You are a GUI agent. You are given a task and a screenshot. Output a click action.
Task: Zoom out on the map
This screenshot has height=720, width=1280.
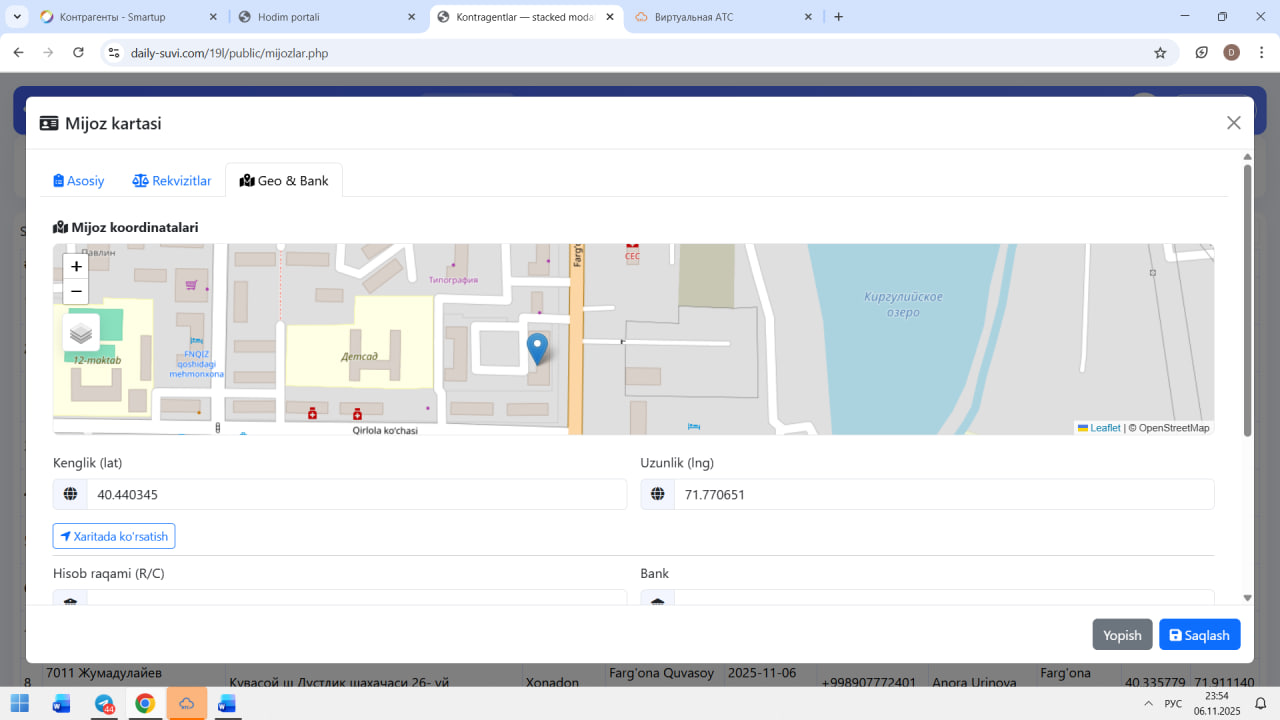(x=76, y=292)
